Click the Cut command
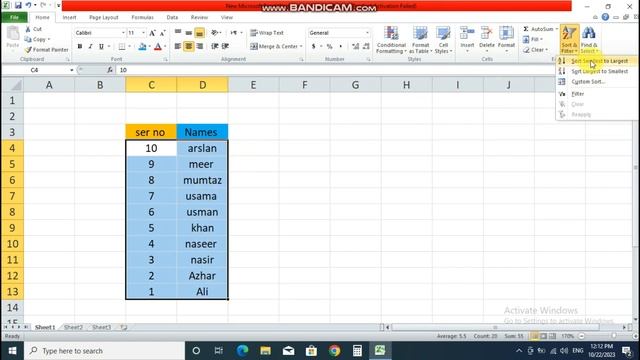The width and height of the screenshot is (640, 360). [x=33, y=29]
